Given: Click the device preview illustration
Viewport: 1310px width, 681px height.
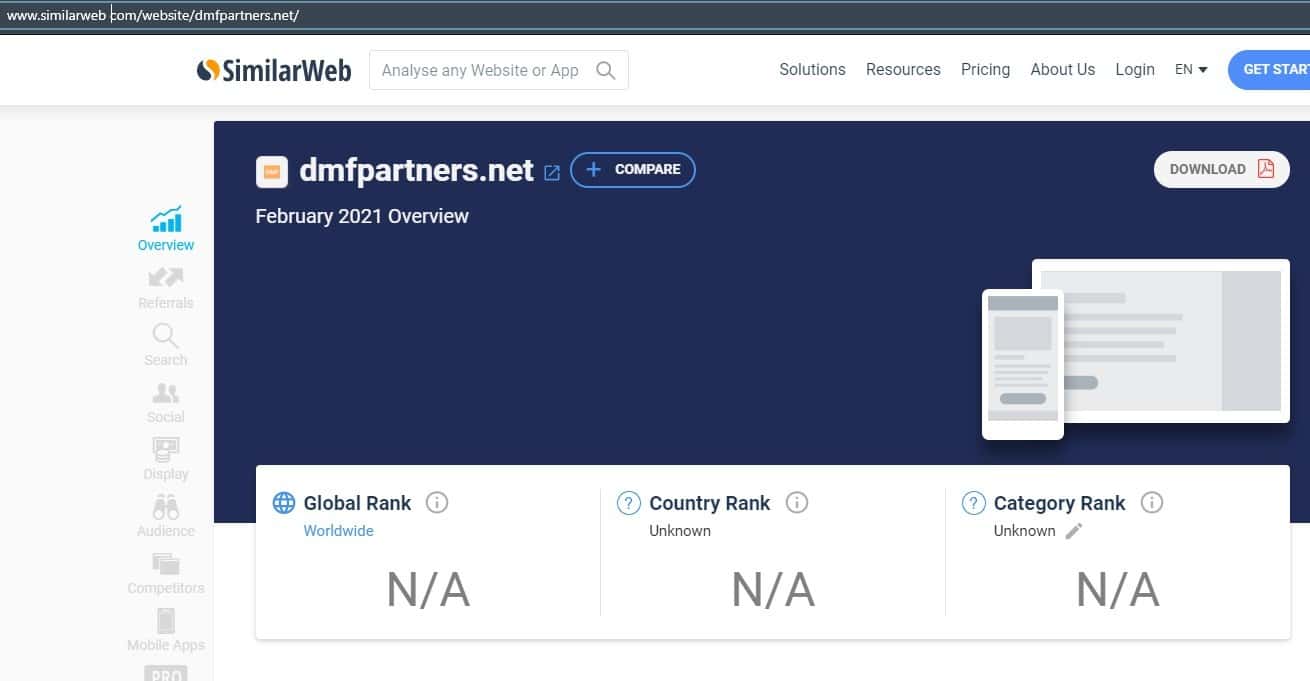Looking at the screenshot, I should (x=1136, y=349).
